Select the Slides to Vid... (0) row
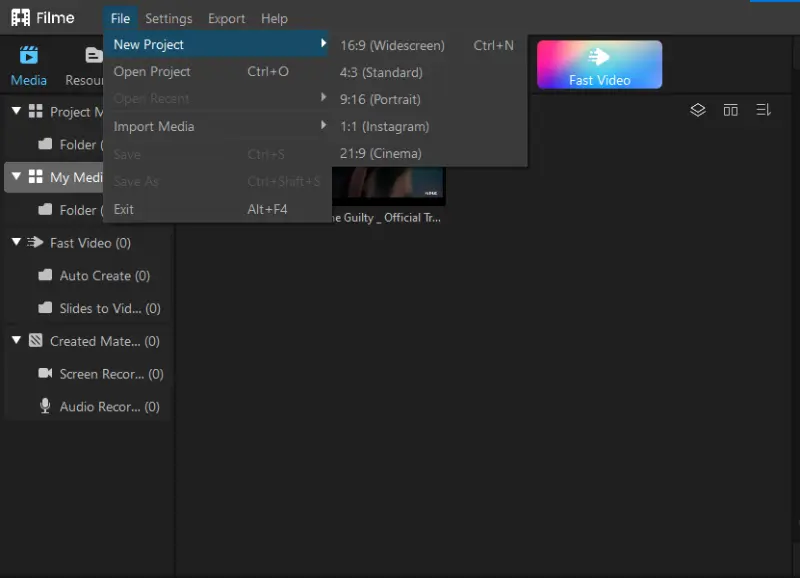800x578 pixels. tap(88, 308)
